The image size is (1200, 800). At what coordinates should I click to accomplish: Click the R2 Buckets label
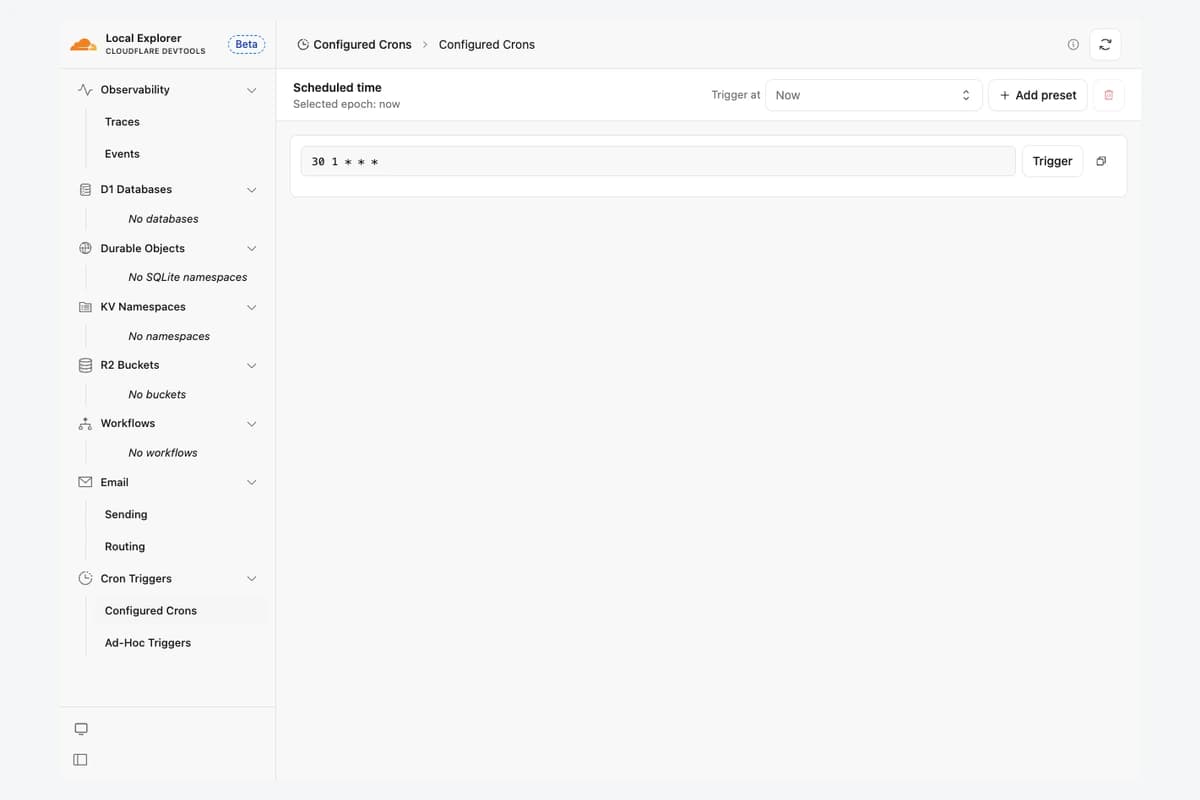point(130,366)
